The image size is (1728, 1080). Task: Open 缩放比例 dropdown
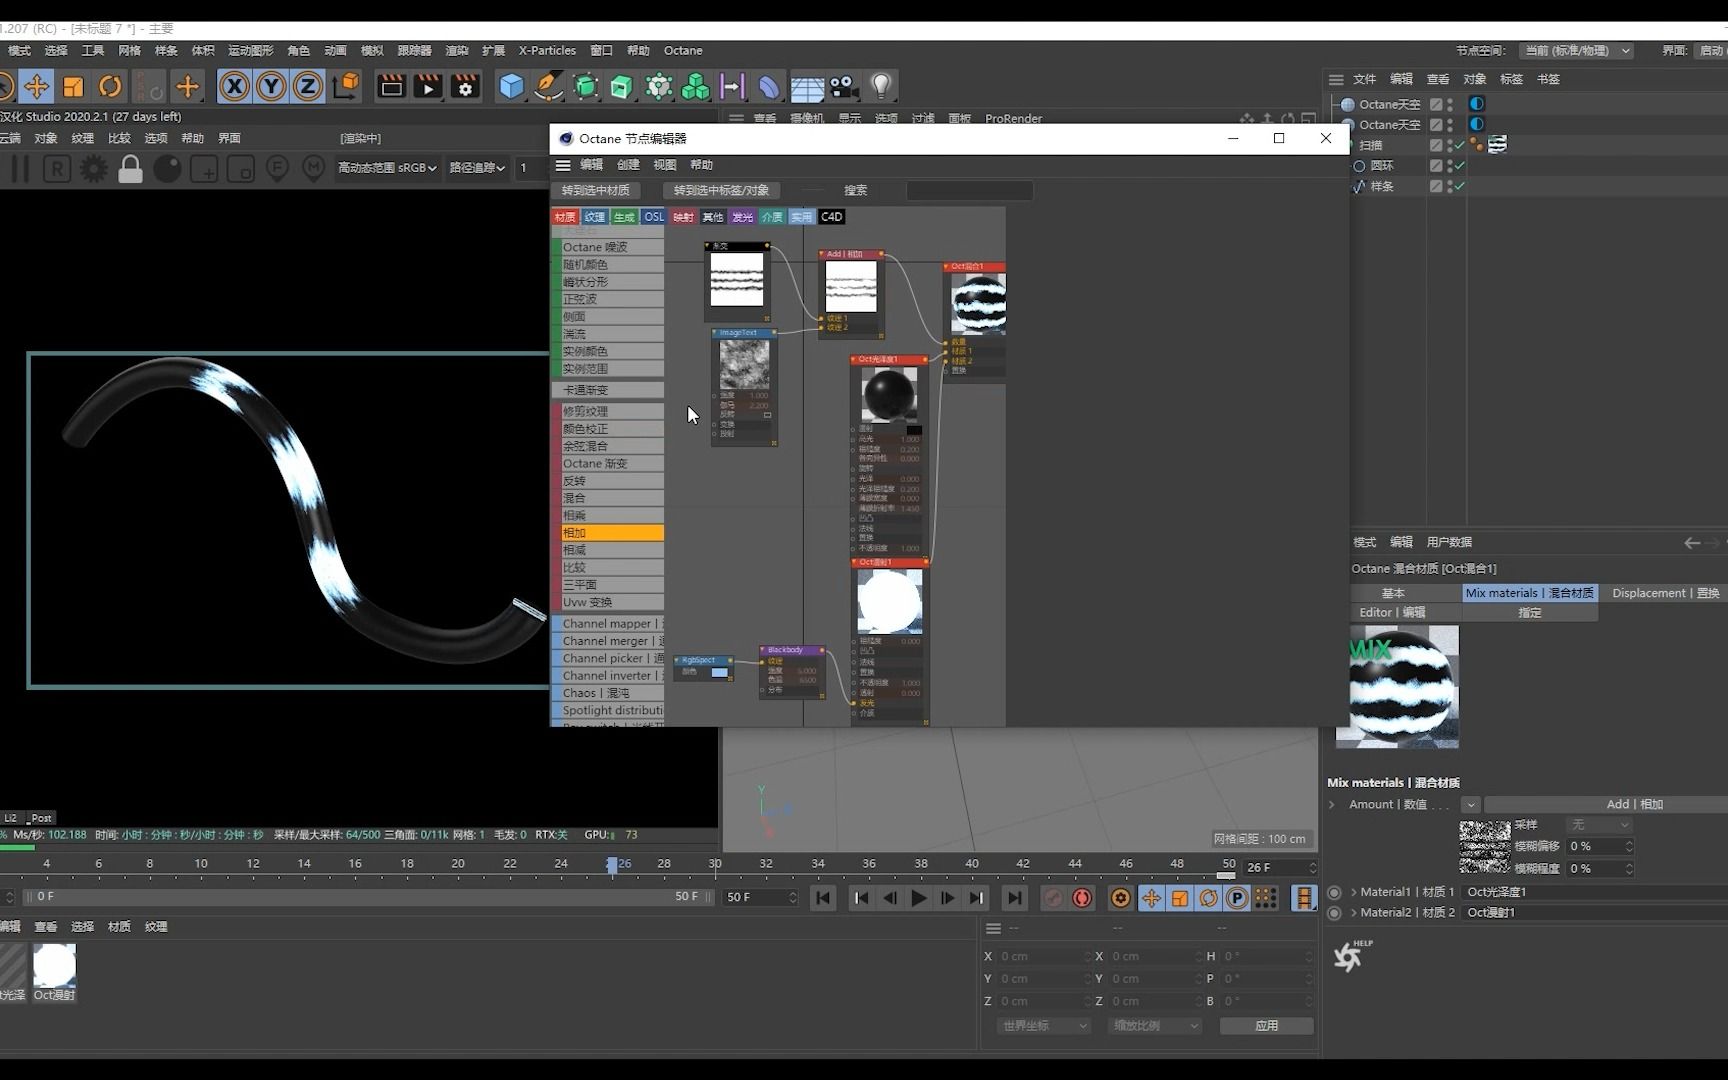point(1155,1026)
